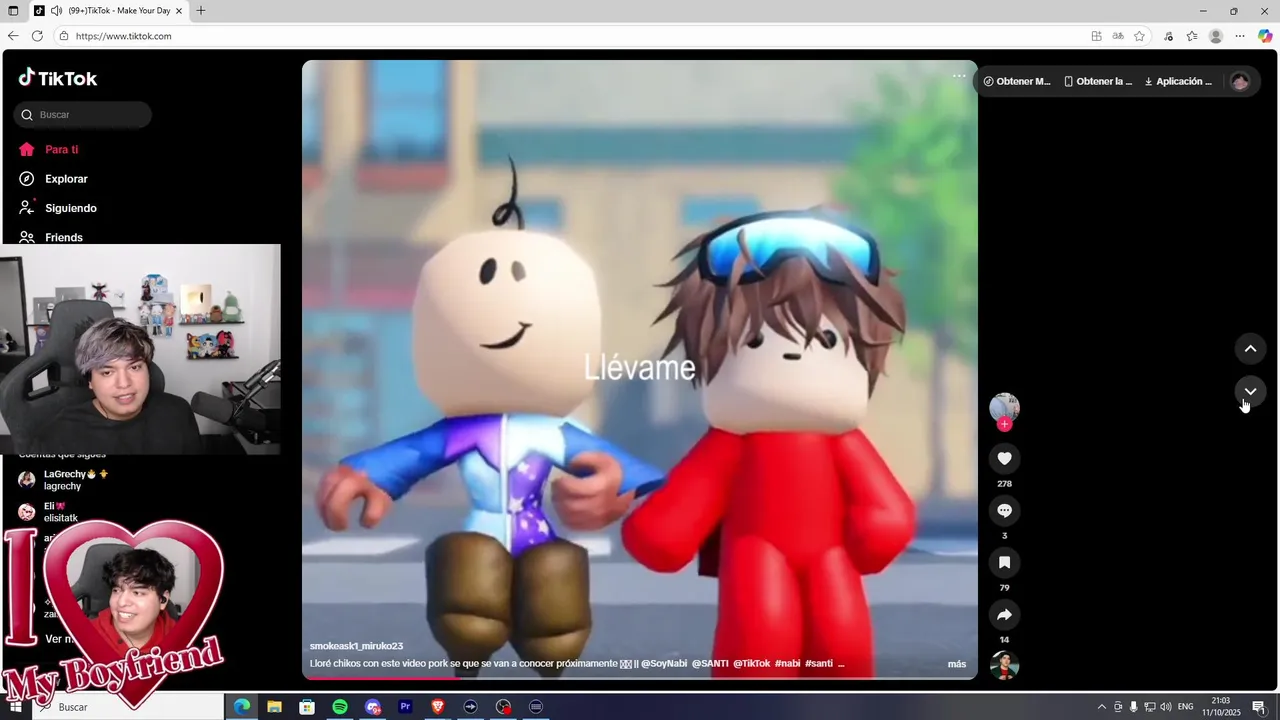Click into the Buscar search field
Image resolution: width=1280 pixels, height=720 pixels.
click(x=83, y=115)
